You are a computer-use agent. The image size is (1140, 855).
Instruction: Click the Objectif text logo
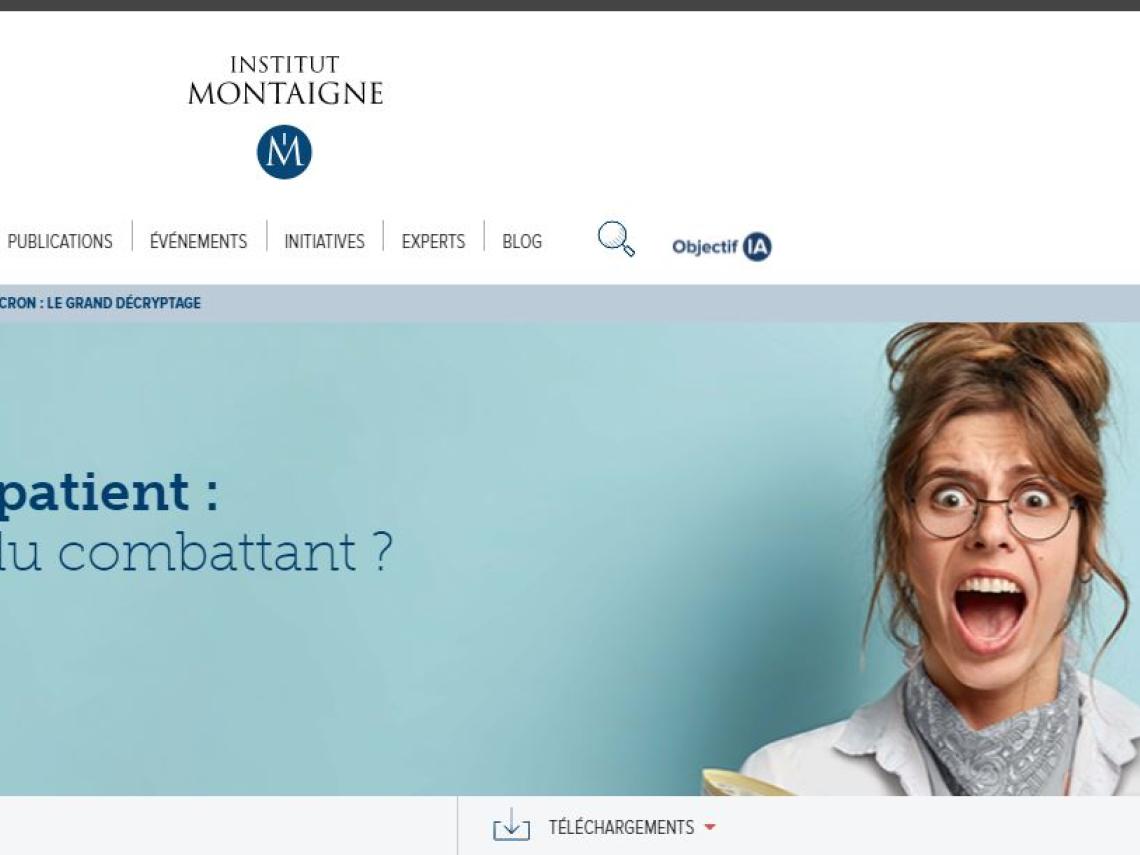[x=705, y=247]
